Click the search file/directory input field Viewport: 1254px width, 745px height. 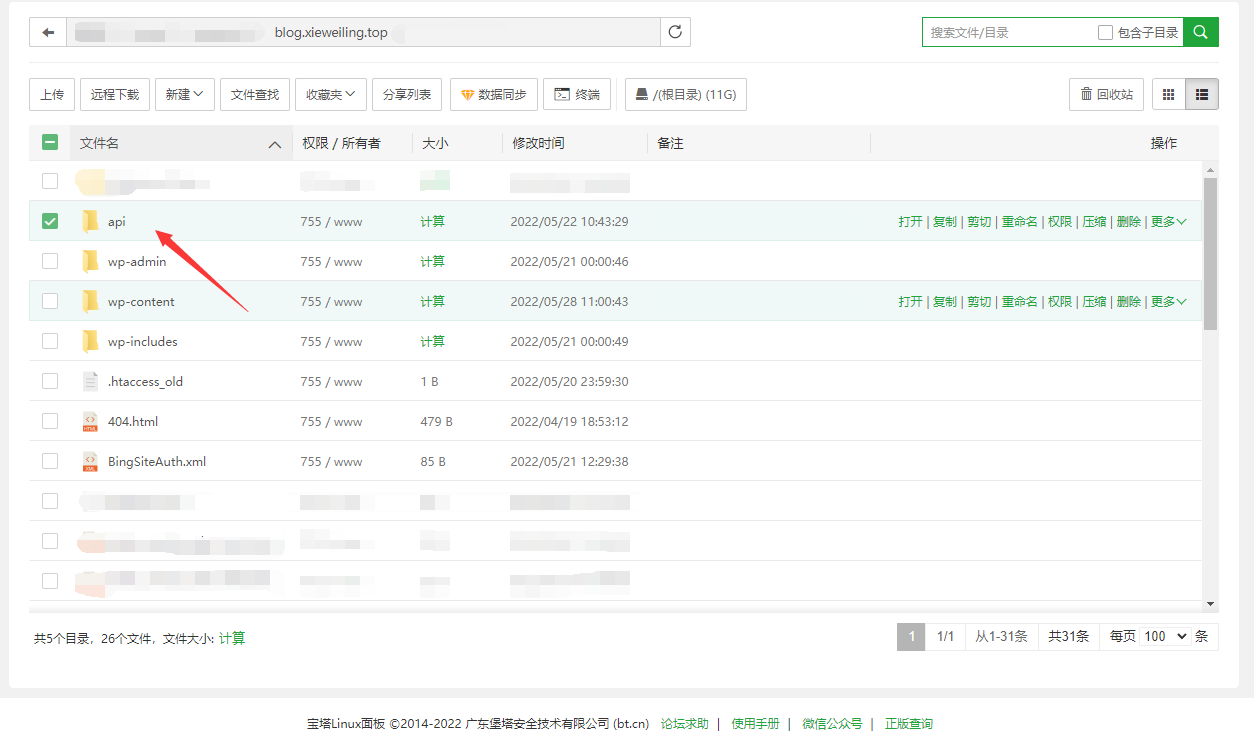click(1008, 32)
